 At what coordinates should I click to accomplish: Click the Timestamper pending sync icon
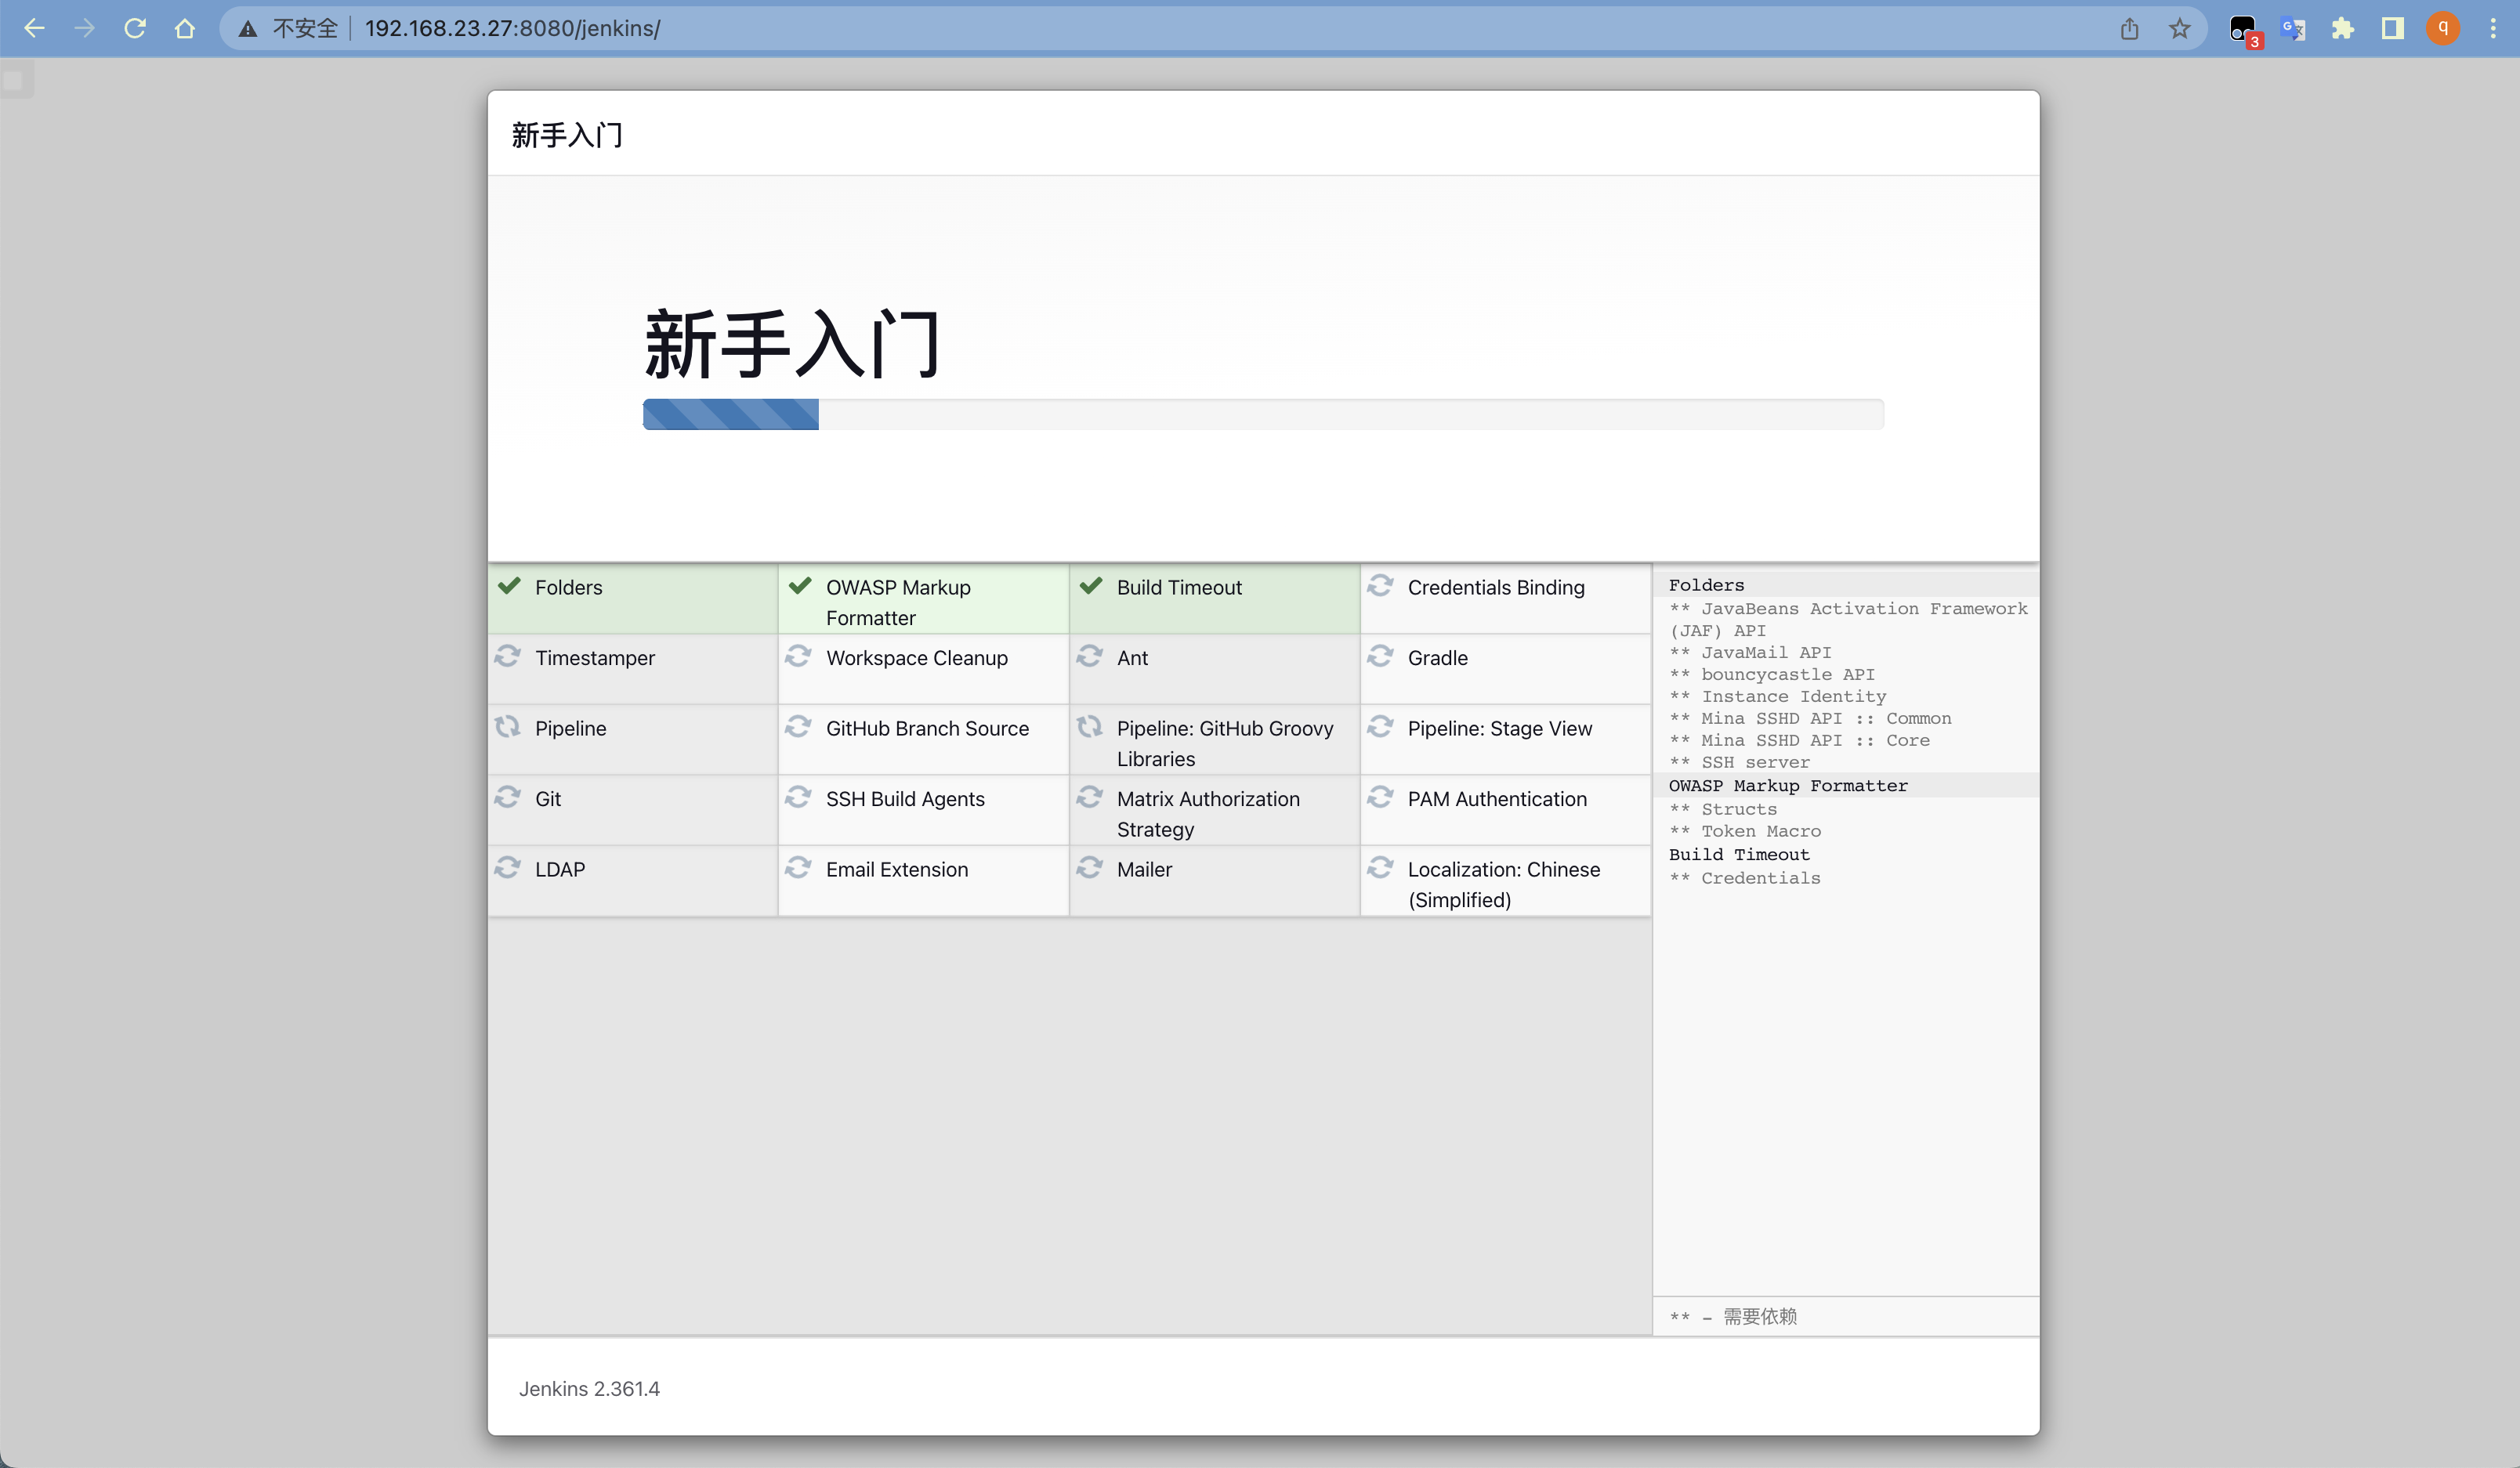click(508, 656)
